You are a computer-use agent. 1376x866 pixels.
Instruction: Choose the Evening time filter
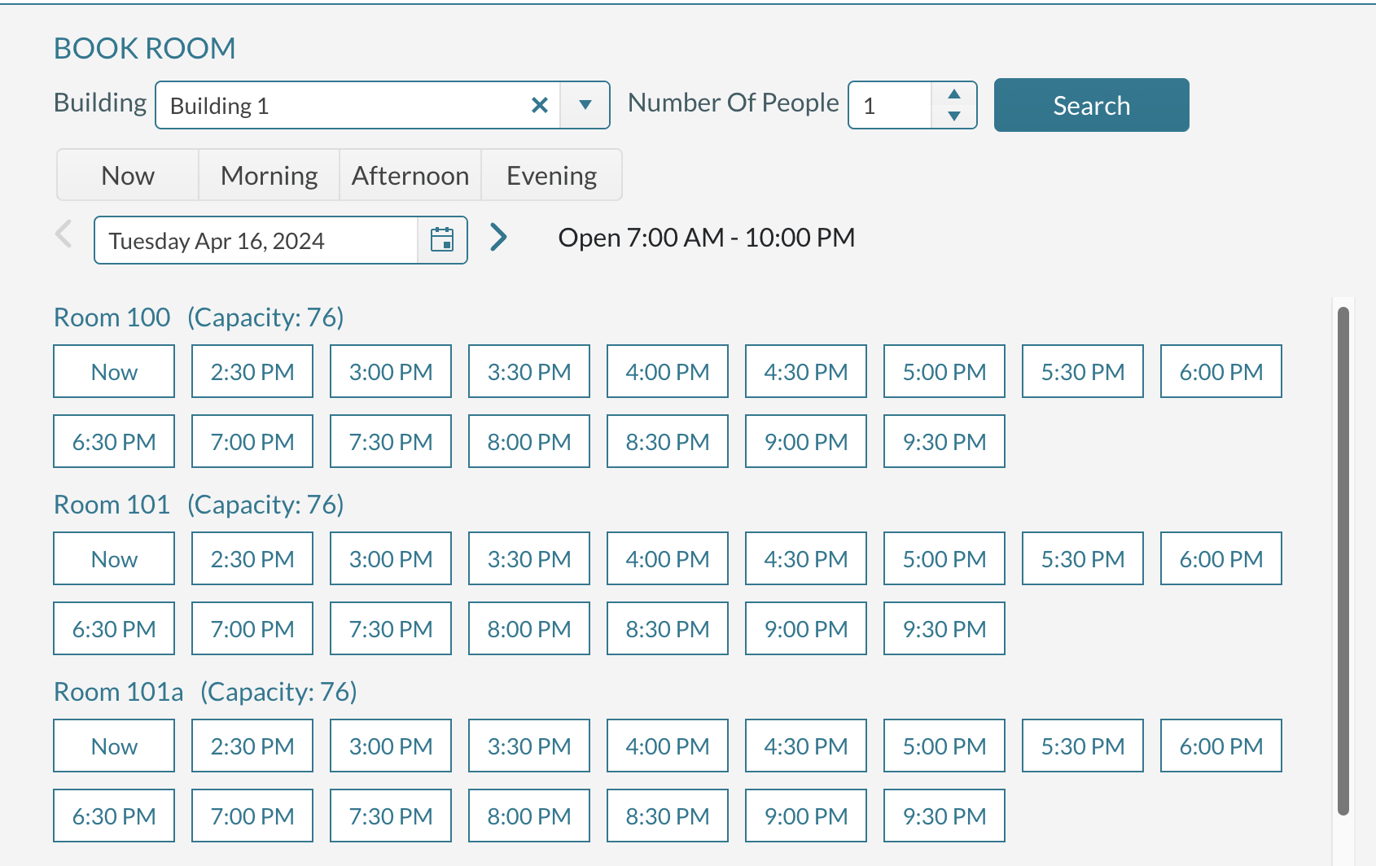click(552, 175)
